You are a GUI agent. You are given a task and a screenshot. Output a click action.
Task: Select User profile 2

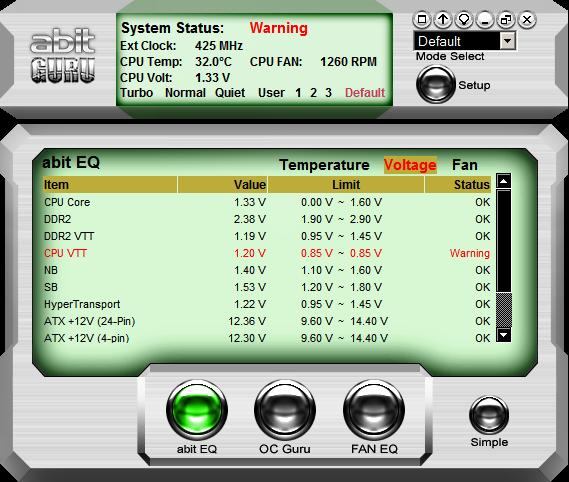point(314,93)
